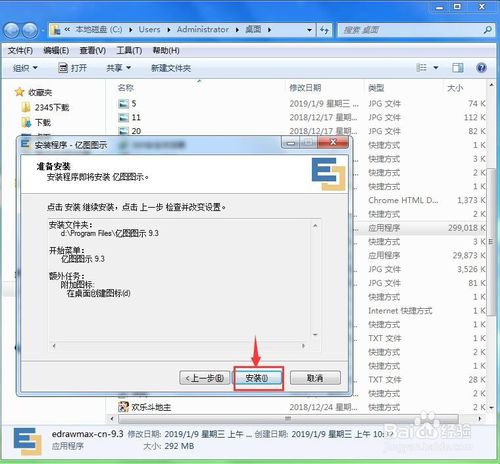The image size is (500, 464).
Task: Expand the arrow after Administrator breadcrumb
Action: pyautogui.click(x=237, y=30)
